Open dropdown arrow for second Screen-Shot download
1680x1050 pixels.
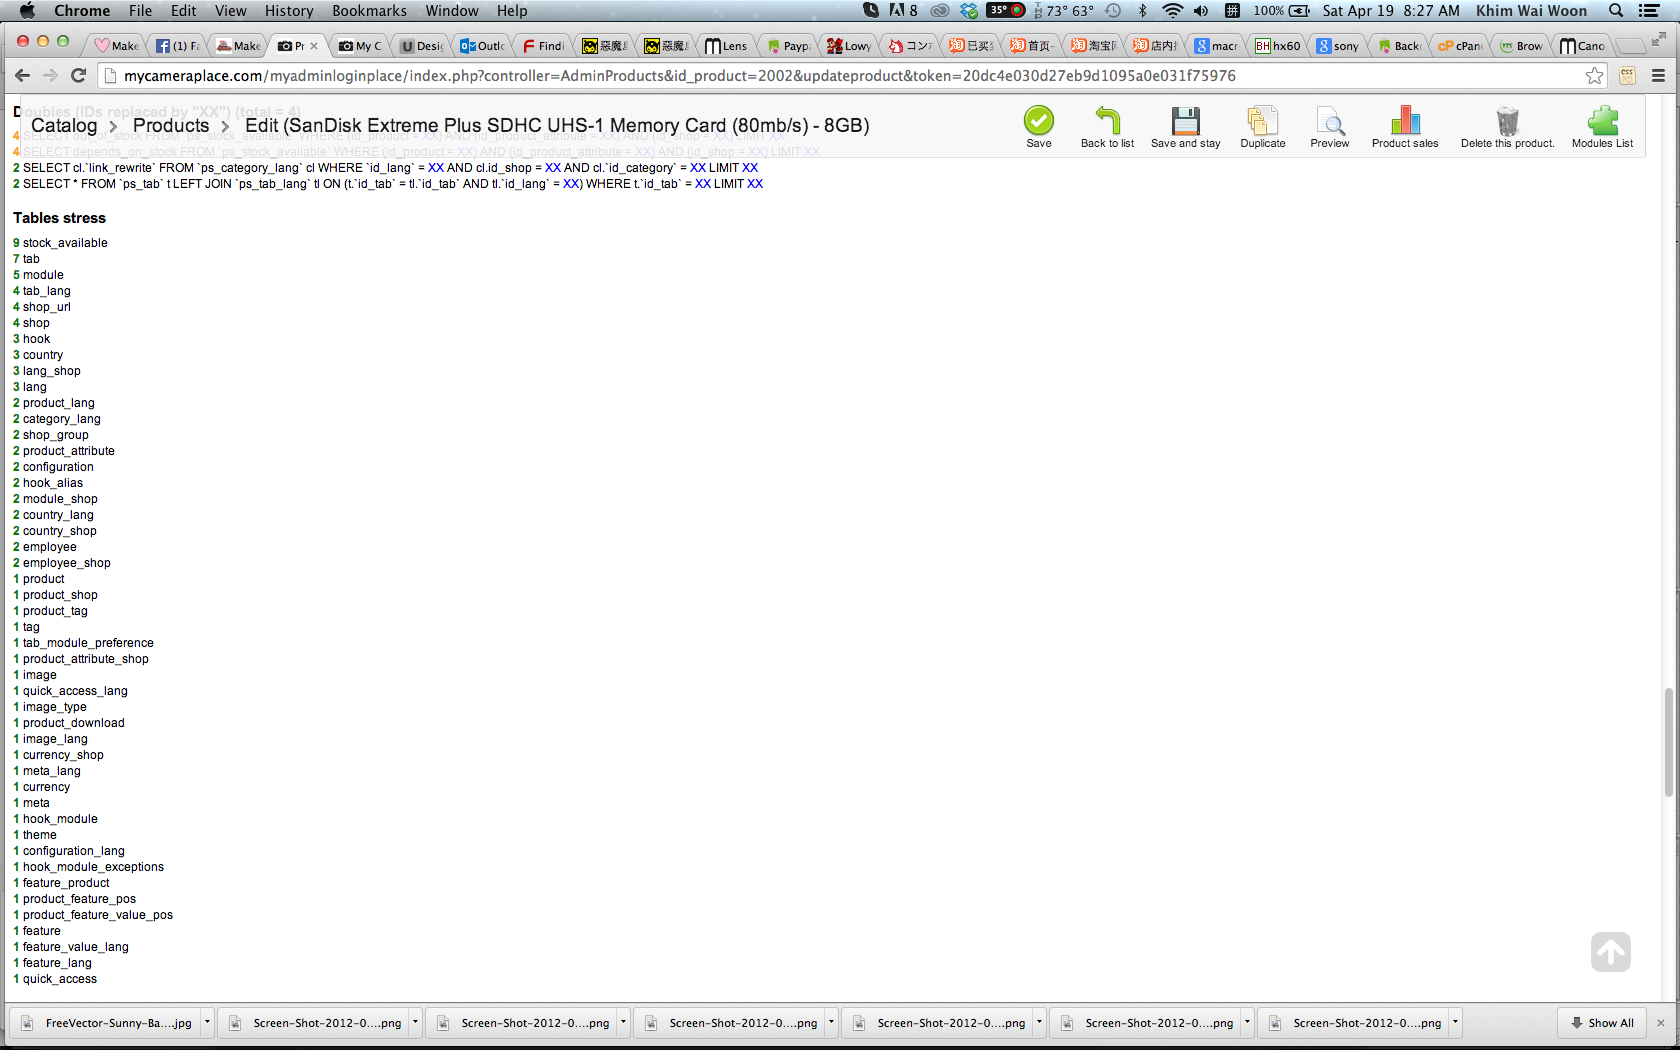[623, 1023]
